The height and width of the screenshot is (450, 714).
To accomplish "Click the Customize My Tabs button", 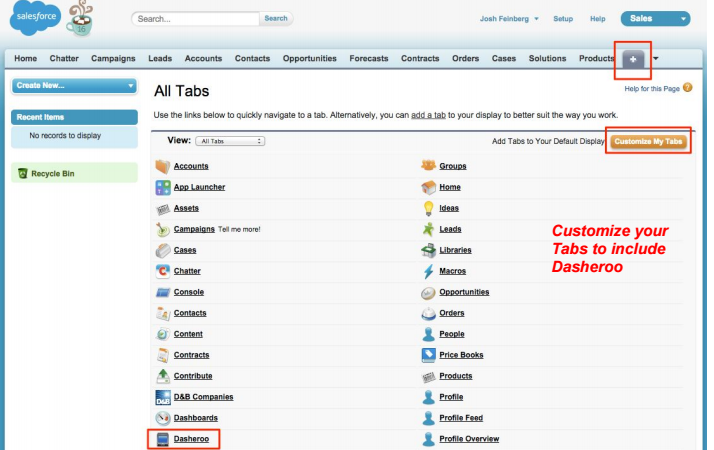I will click(x=648, y=141).
